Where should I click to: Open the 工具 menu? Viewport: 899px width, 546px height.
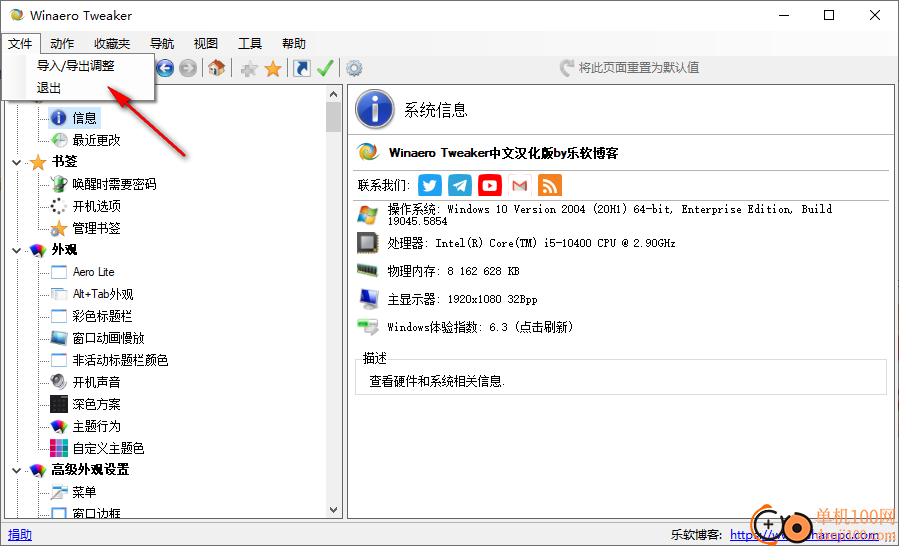pyautogui.click(x=250, y=44)
